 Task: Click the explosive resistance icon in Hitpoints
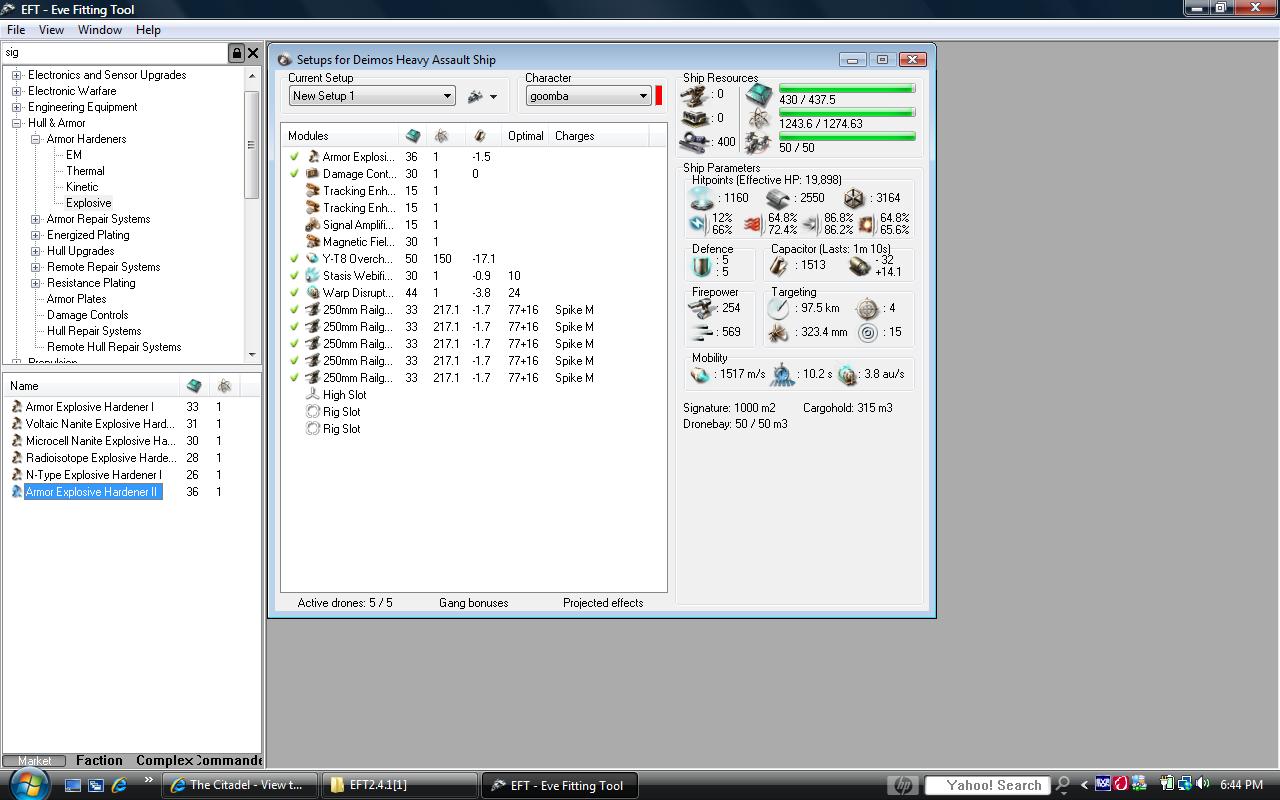(x=866, y=224)
